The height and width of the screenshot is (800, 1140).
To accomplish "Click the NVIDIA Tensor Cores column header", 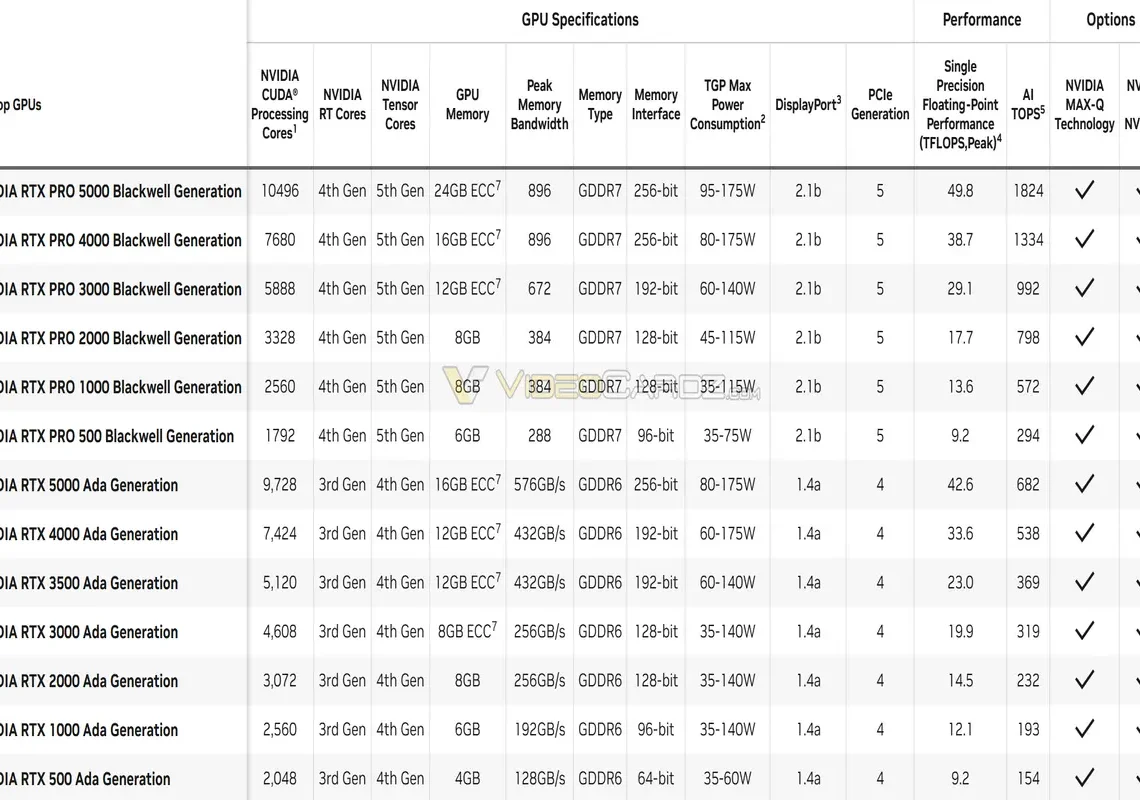I will [x=400, y=105].
